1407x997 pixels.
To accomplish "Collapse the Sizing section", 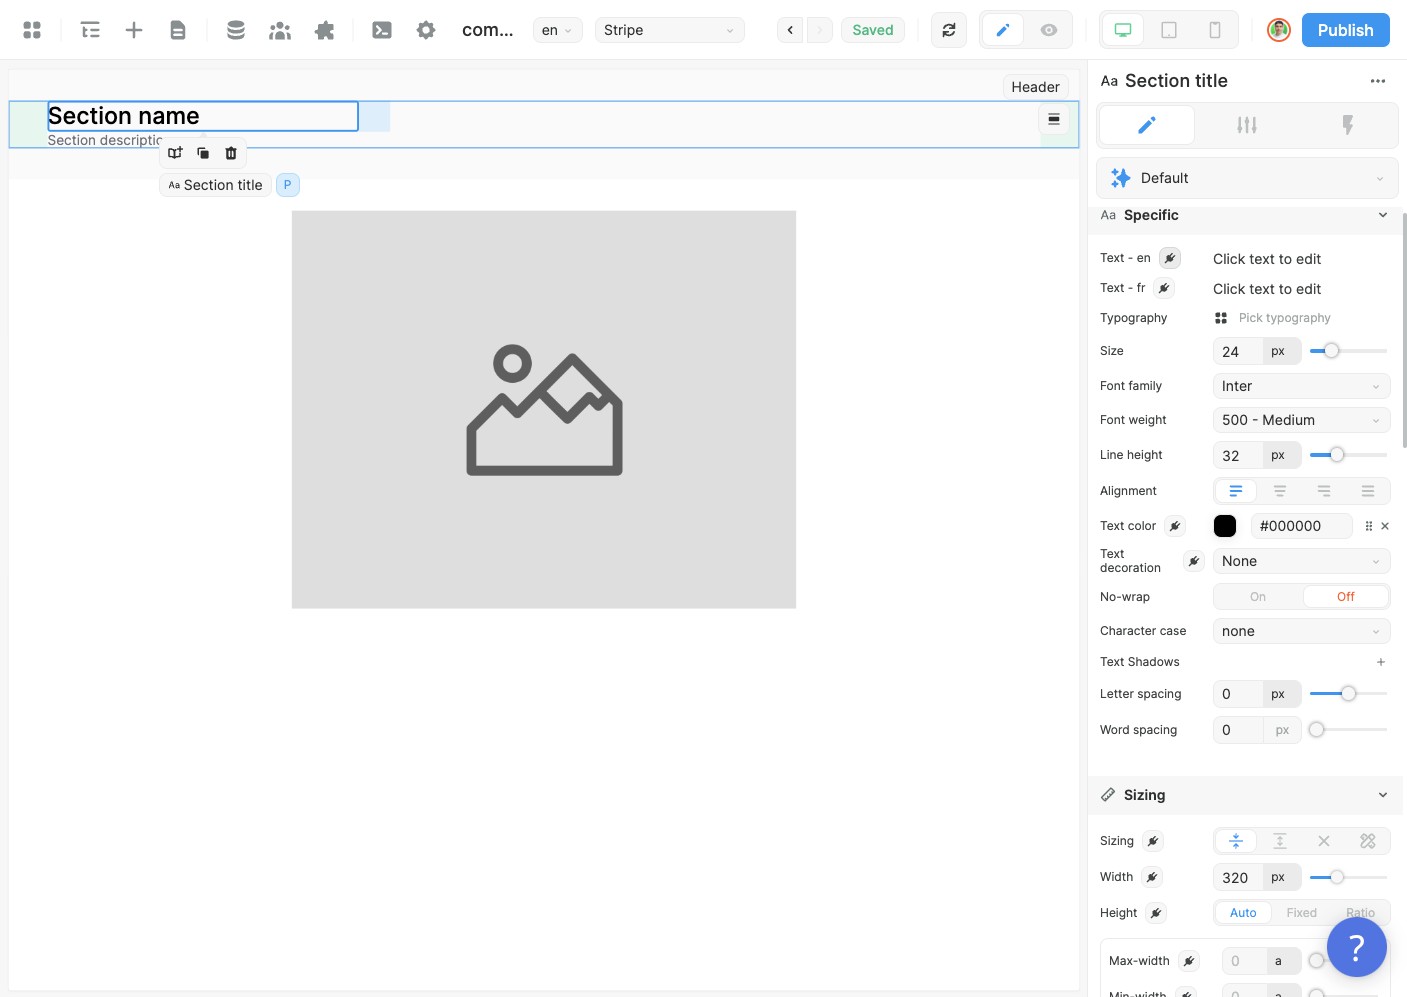I will click(1383, 795).
